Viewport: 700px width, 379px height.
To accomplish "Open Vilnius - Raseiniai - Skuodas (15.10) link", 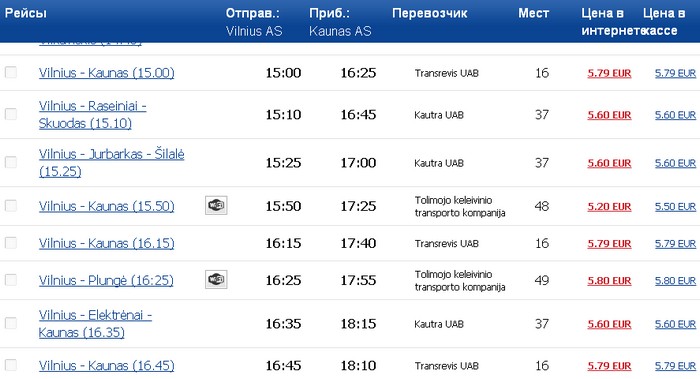I will click(x=92, y=114).
